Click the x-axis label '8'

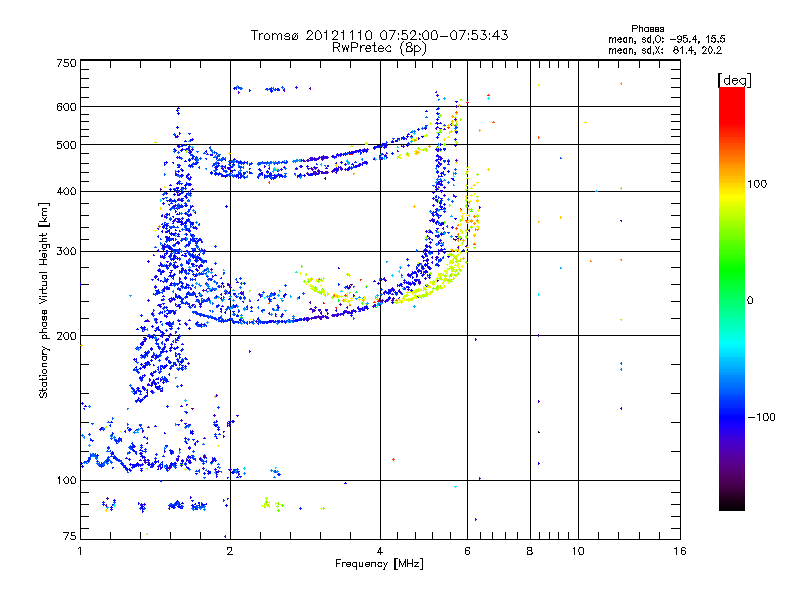(x=530, y=551)
